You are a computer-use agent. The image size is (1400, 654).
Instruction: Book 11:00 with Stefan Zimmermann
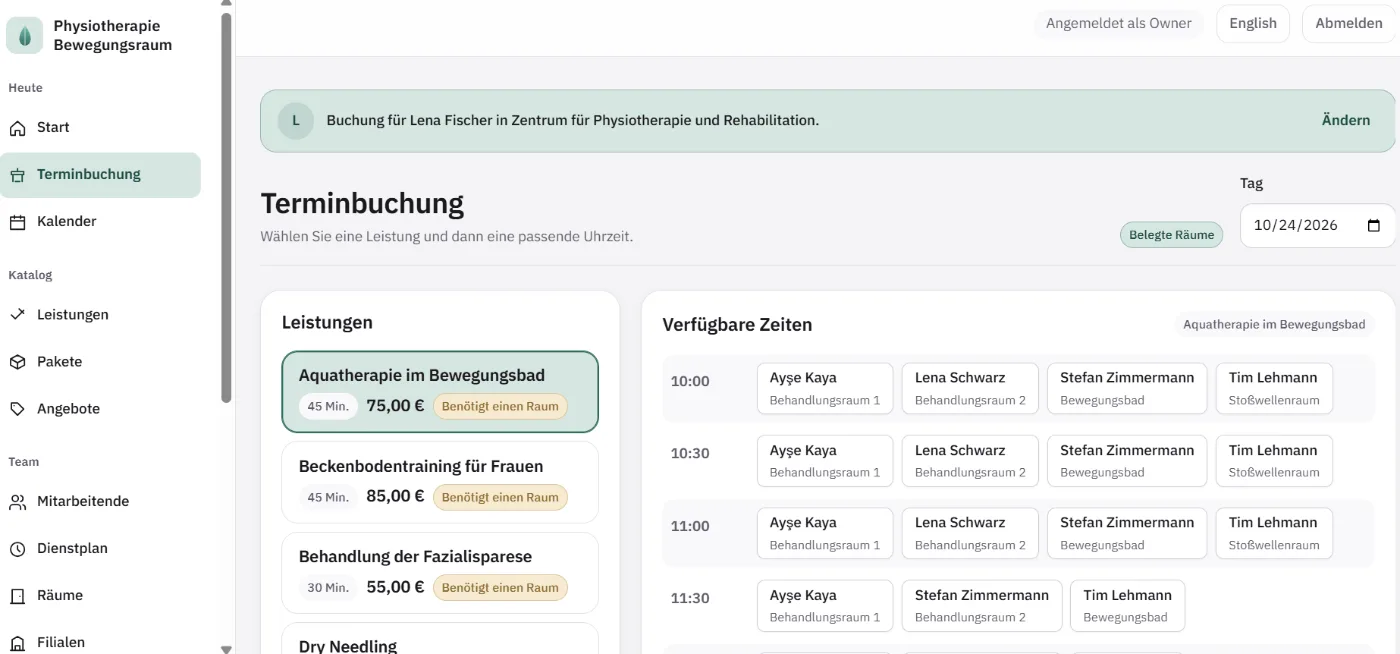1127,533
